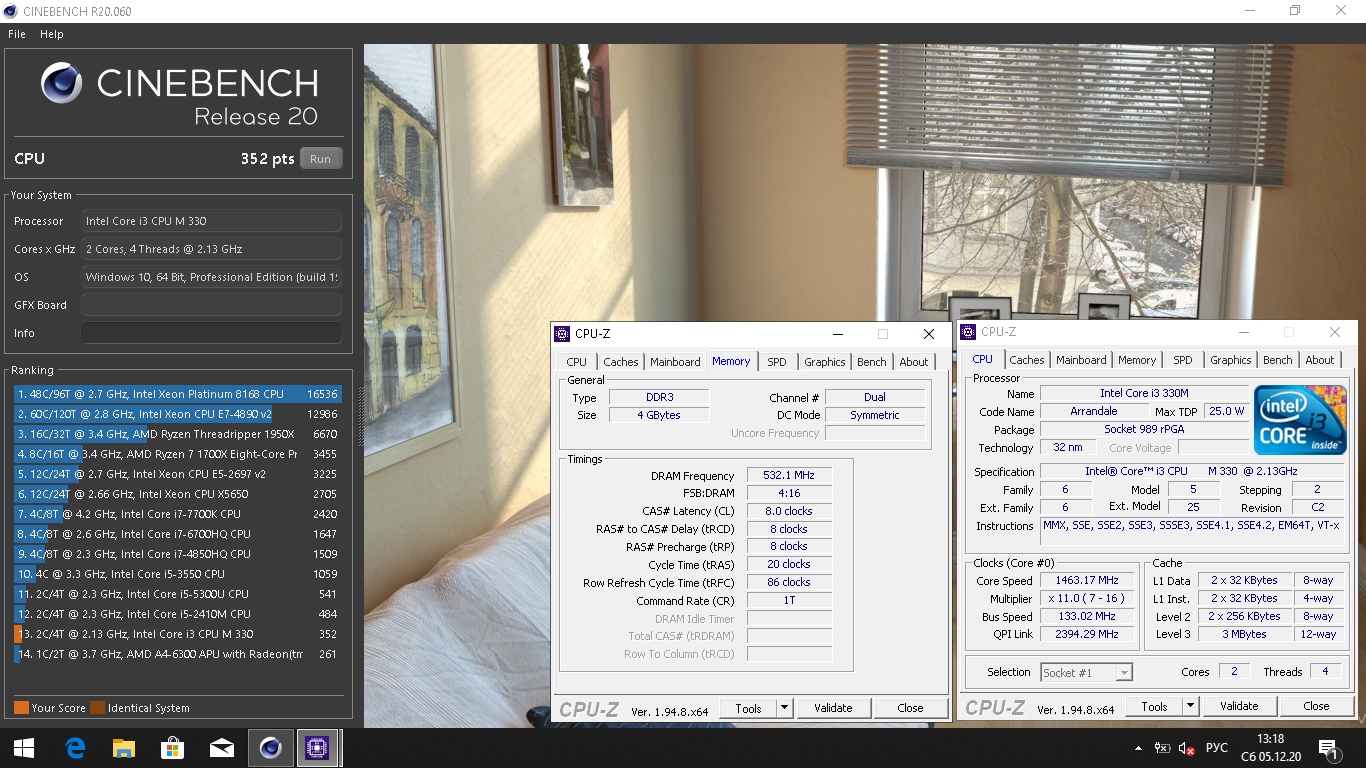Open the РУС input language switcher
This screenshot has width=1366, height=768.
click(1217, 748)
